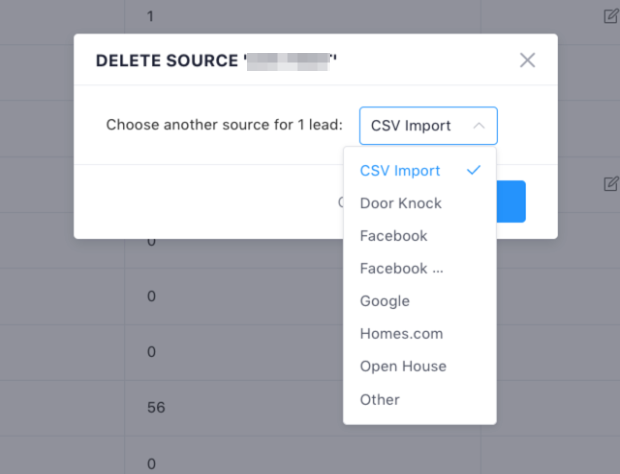Select the highlighted CSV Import option in the list
The width and height of the screenshot is (620, 474).
[400, 171]
